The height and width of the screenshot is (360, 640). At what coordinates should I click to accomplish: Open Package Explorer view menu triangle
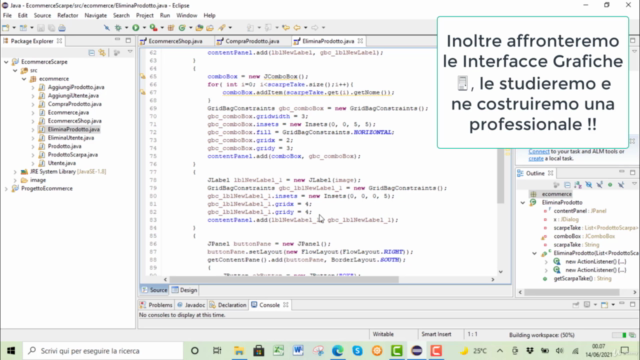coord(130,52)
